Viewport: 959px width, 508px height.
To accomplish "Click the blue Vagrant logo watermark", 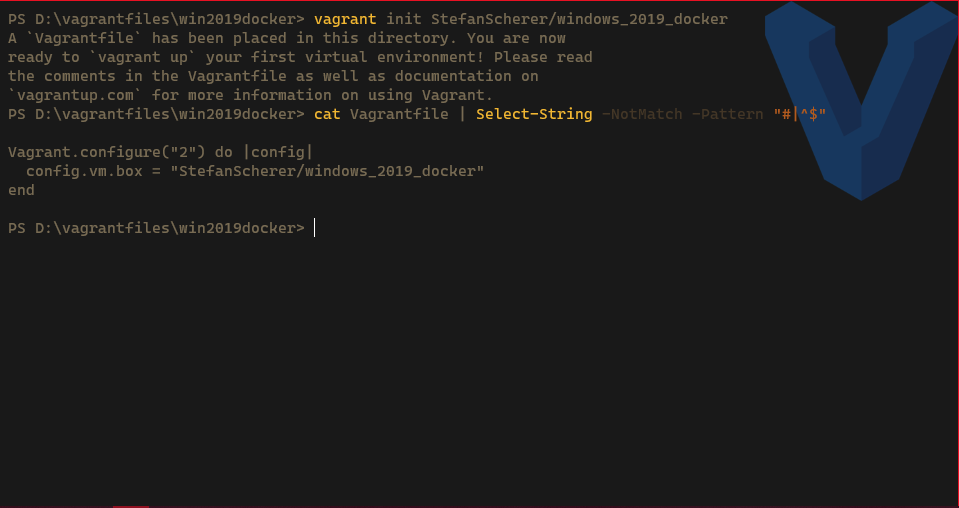I will (x=861, y=100).
